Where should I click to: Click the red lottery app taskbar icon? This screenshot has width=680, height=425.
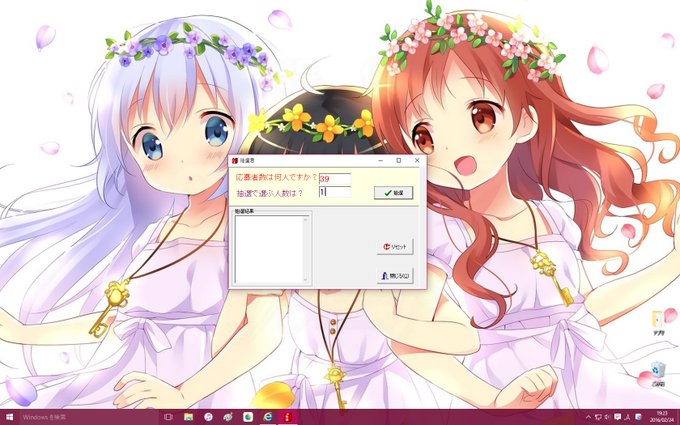pyautogui.click(x=288, y=417)
